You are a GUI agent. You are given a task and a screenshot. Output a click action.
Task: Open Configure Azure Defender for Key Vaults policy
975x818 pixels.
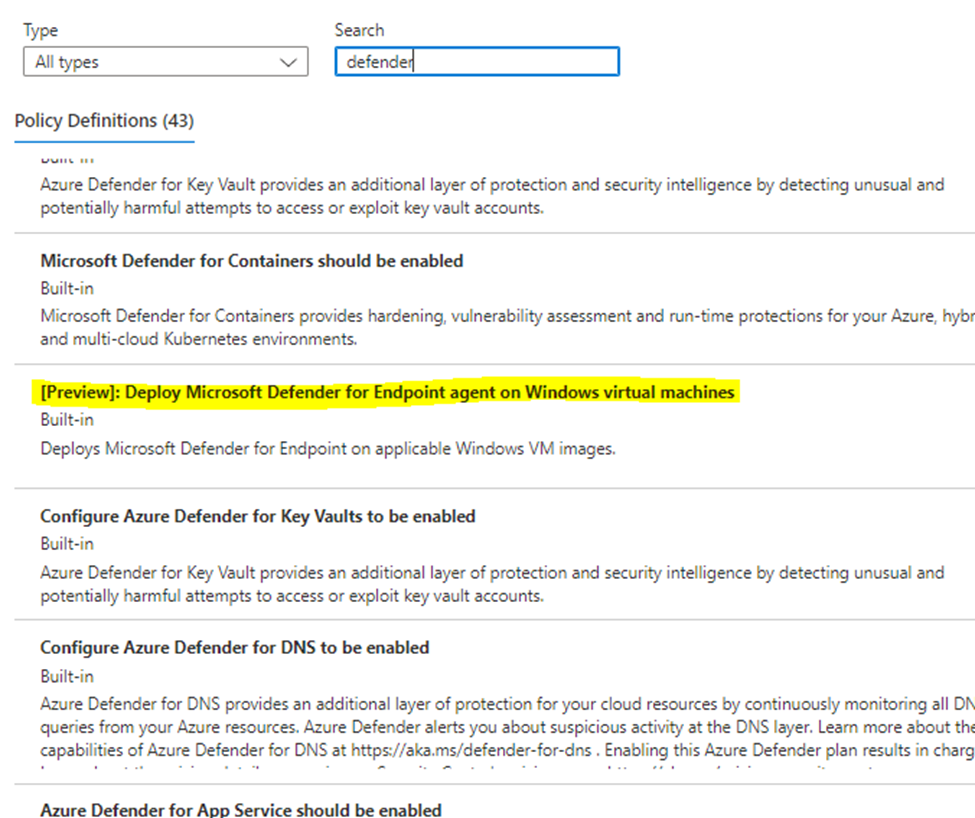point(258,517)
